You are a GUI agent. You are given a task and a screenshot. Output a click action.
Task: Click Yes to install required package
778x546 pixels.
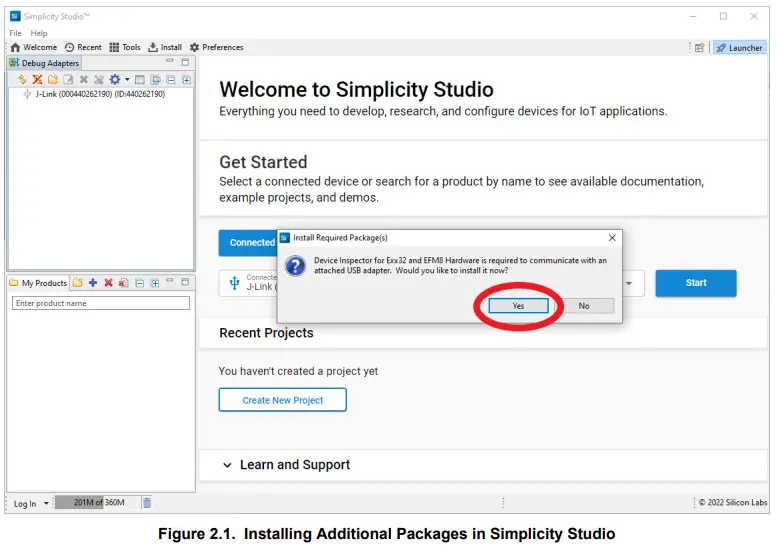pyautogui.click(x=518, y=306)
